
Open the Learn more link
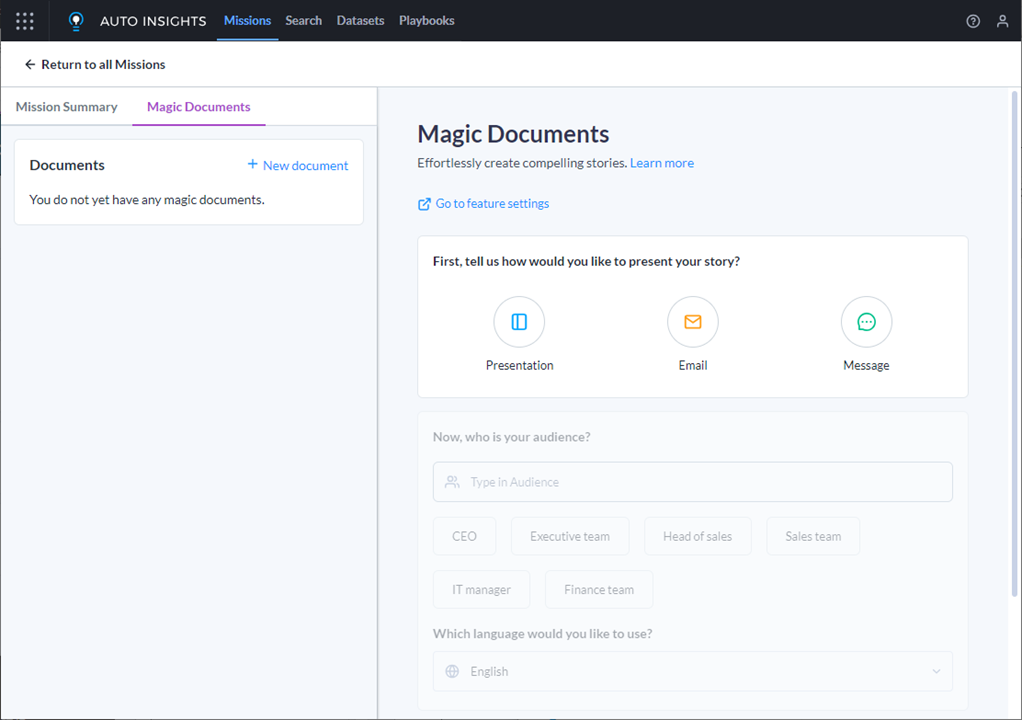point(662,163)
